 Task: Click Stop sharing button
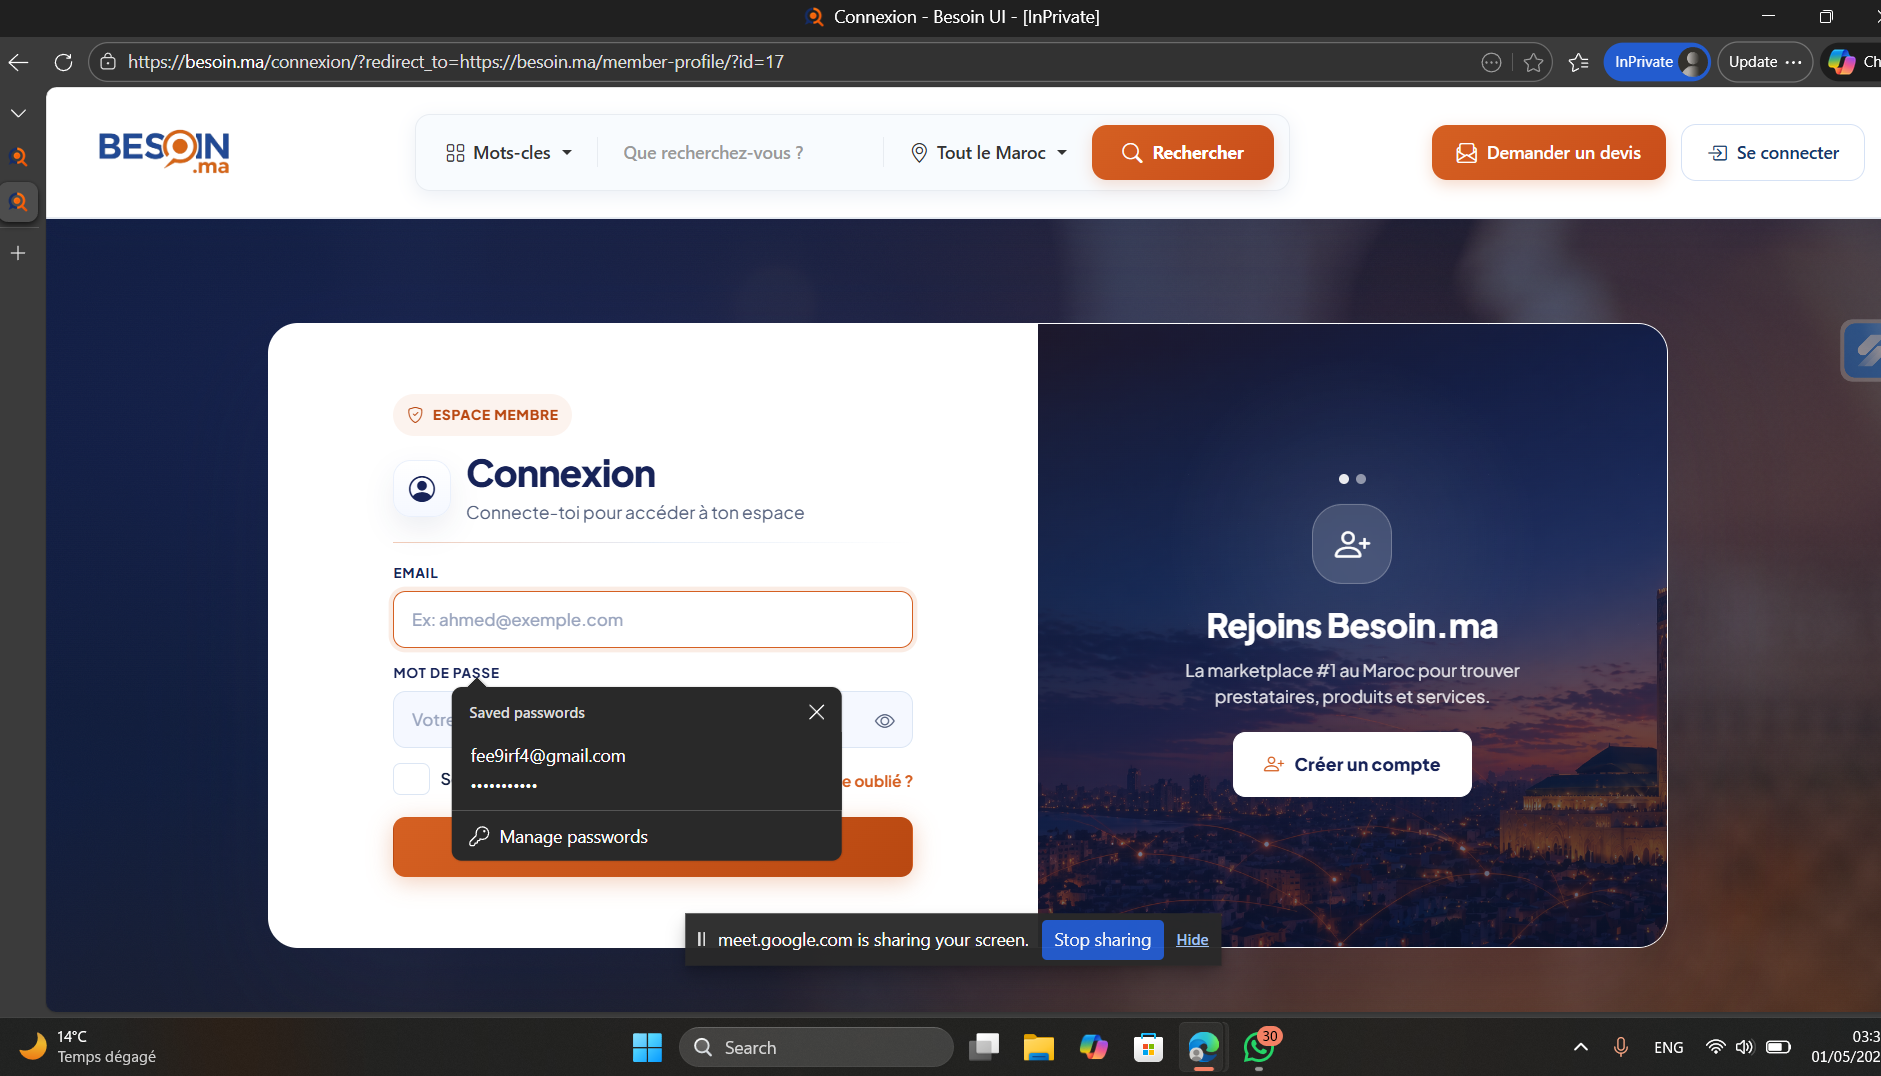point(1102,940)
